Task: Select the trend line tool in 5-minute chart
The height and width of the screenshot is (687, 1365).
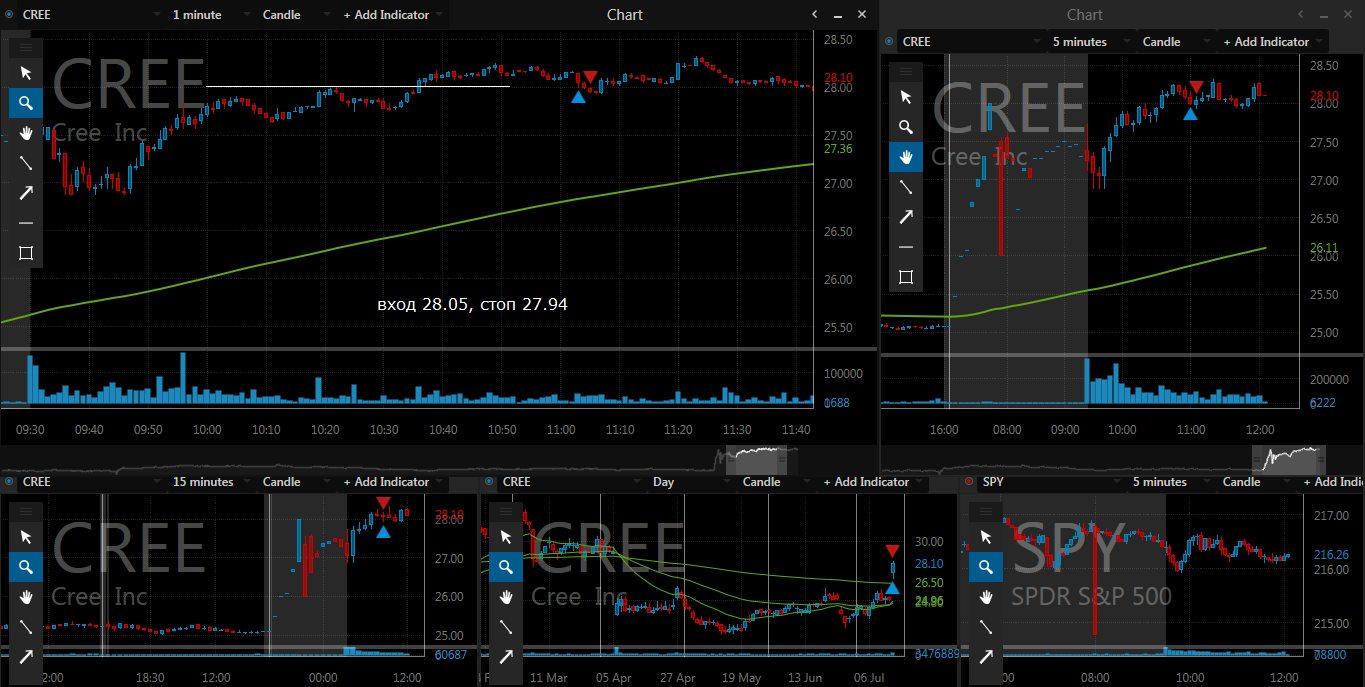Action: (906, 186)
